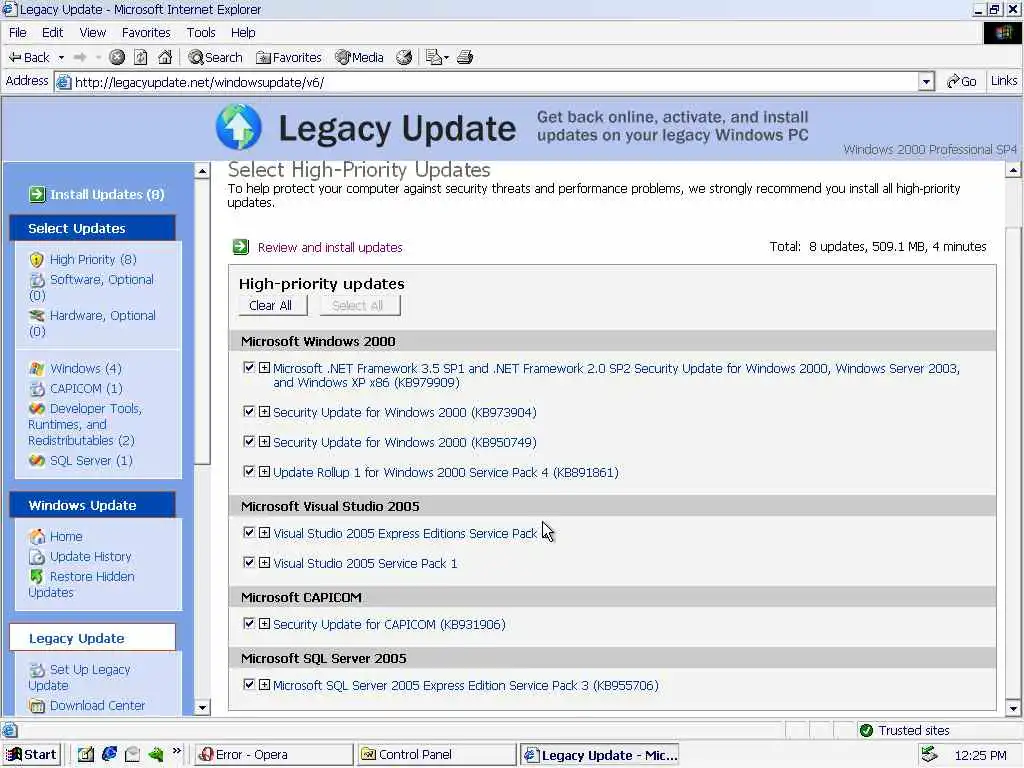Viewport: 1024px width, 768px height.
Task: Open the Address bar dropdown arrow
Action: [926, 82]
